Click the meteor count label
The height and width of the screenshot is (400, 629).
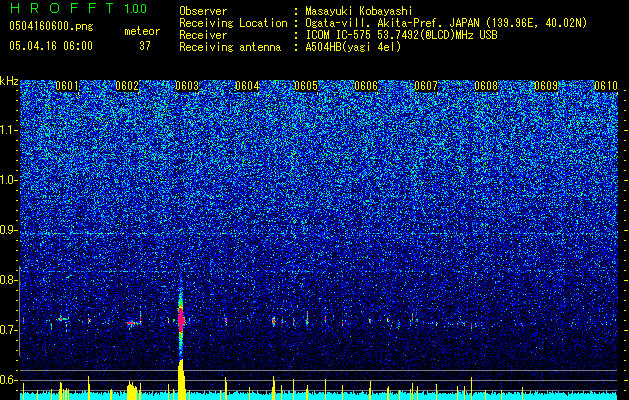[142, 31]
